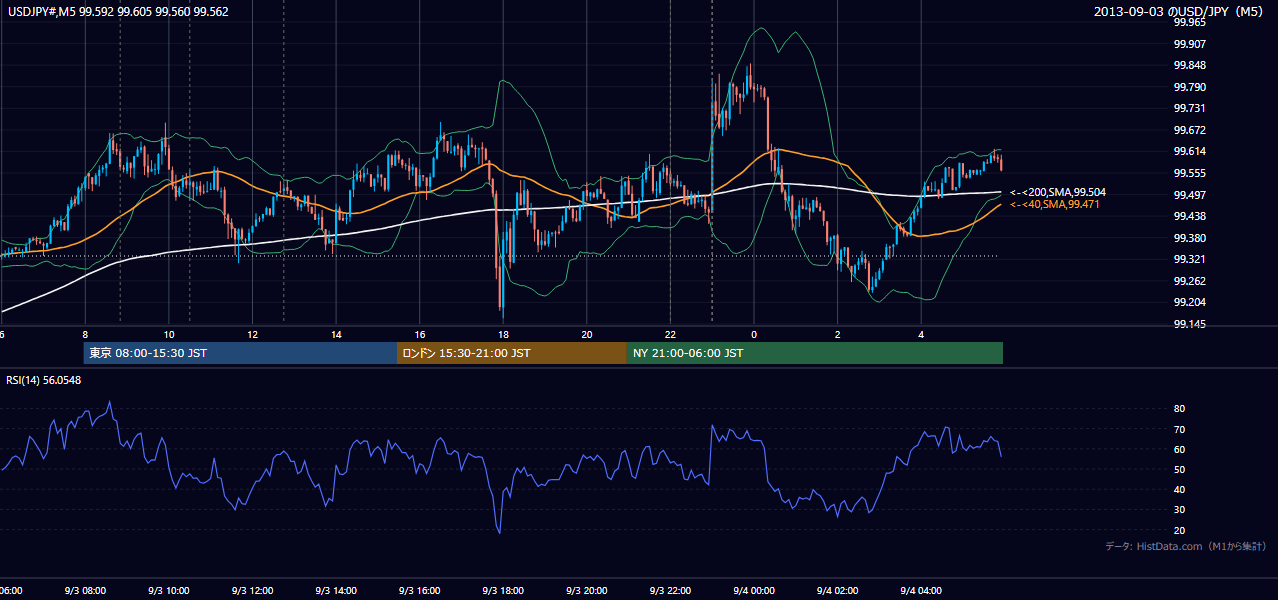Select the NY 21:00-06:00 JST session bar

[x=815, y=353]
